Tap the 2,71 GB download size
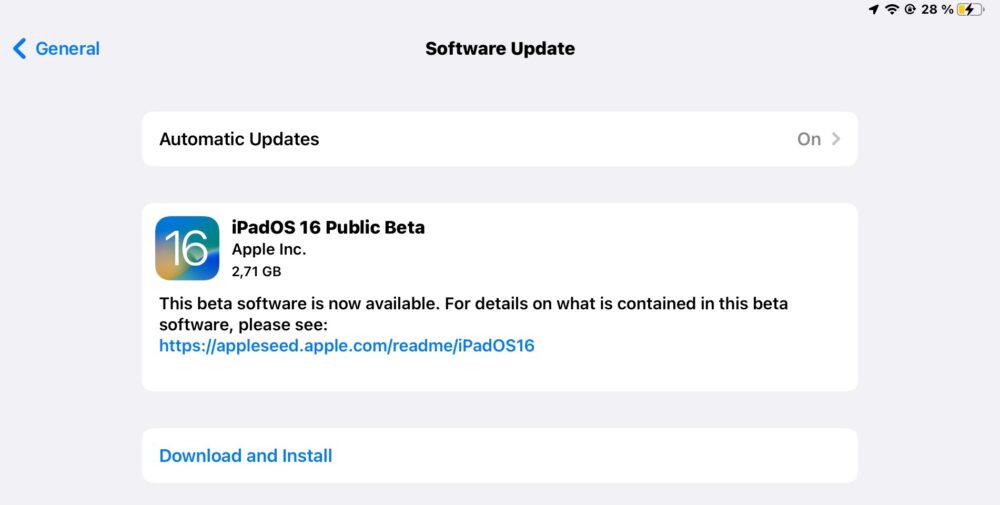This screenshot has width=1000, height=505. point(257,270)
